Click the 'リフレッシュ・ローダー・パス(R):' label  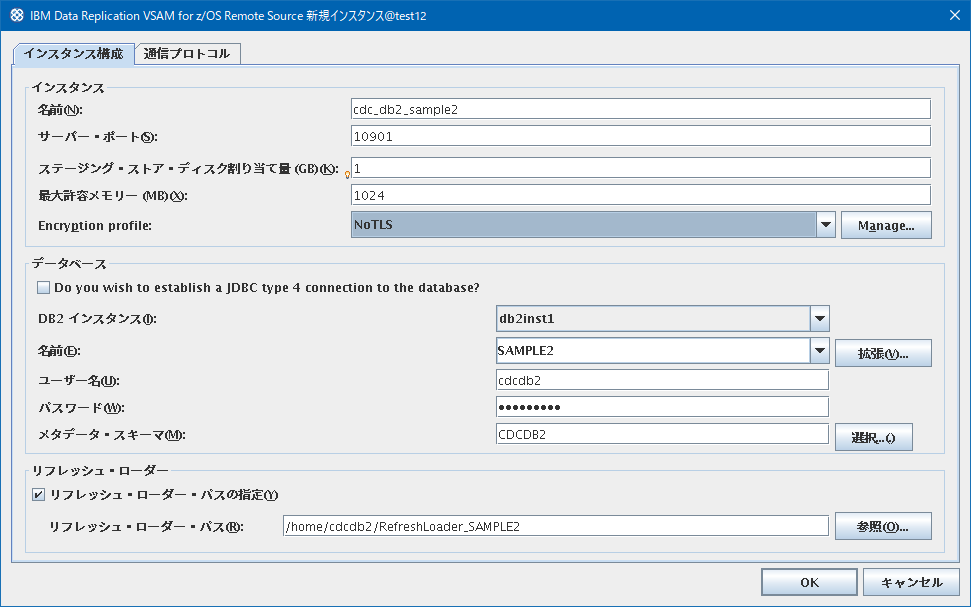(146, 526)
